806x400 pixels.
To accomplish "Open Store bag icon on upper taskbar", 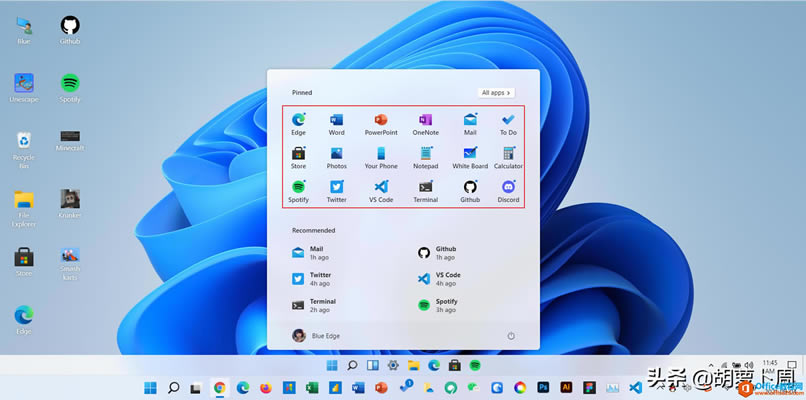I will [454, 365].
